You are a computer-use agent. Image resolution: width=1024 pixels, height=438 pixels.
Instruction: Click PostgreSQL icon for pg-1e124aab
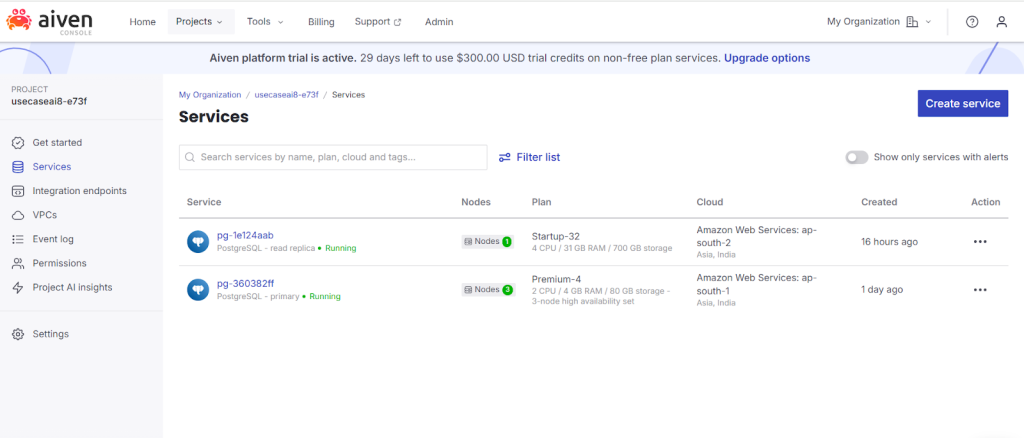(x=198, y=241)
